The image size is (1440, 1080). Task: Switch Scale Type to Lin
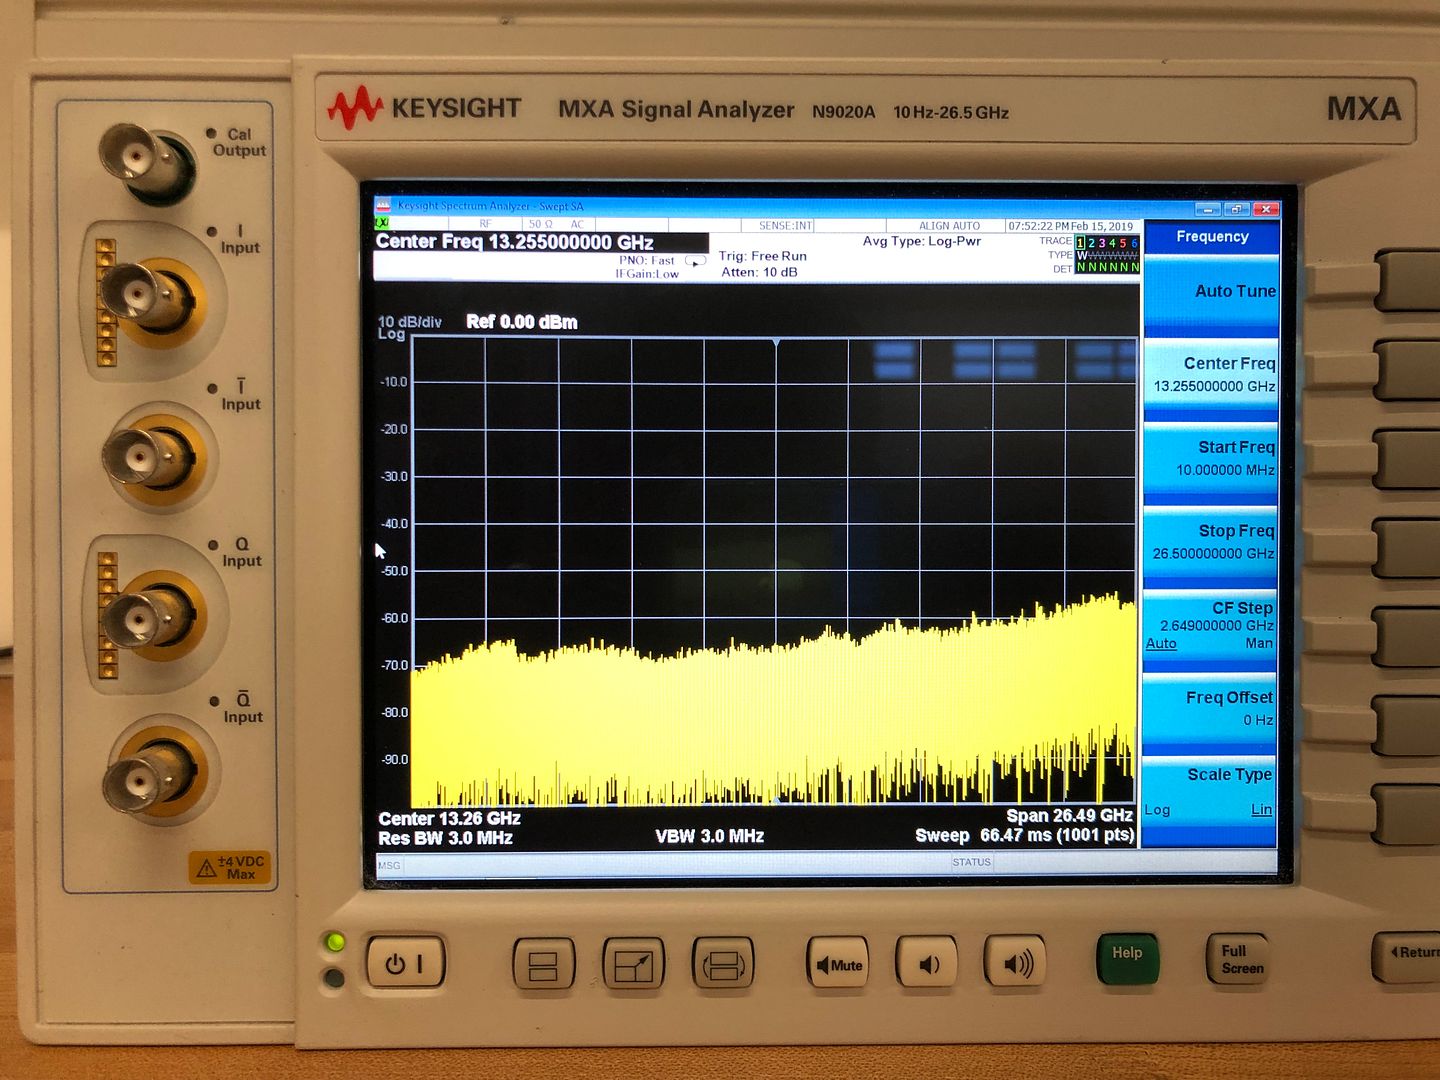click(1262, 810)
